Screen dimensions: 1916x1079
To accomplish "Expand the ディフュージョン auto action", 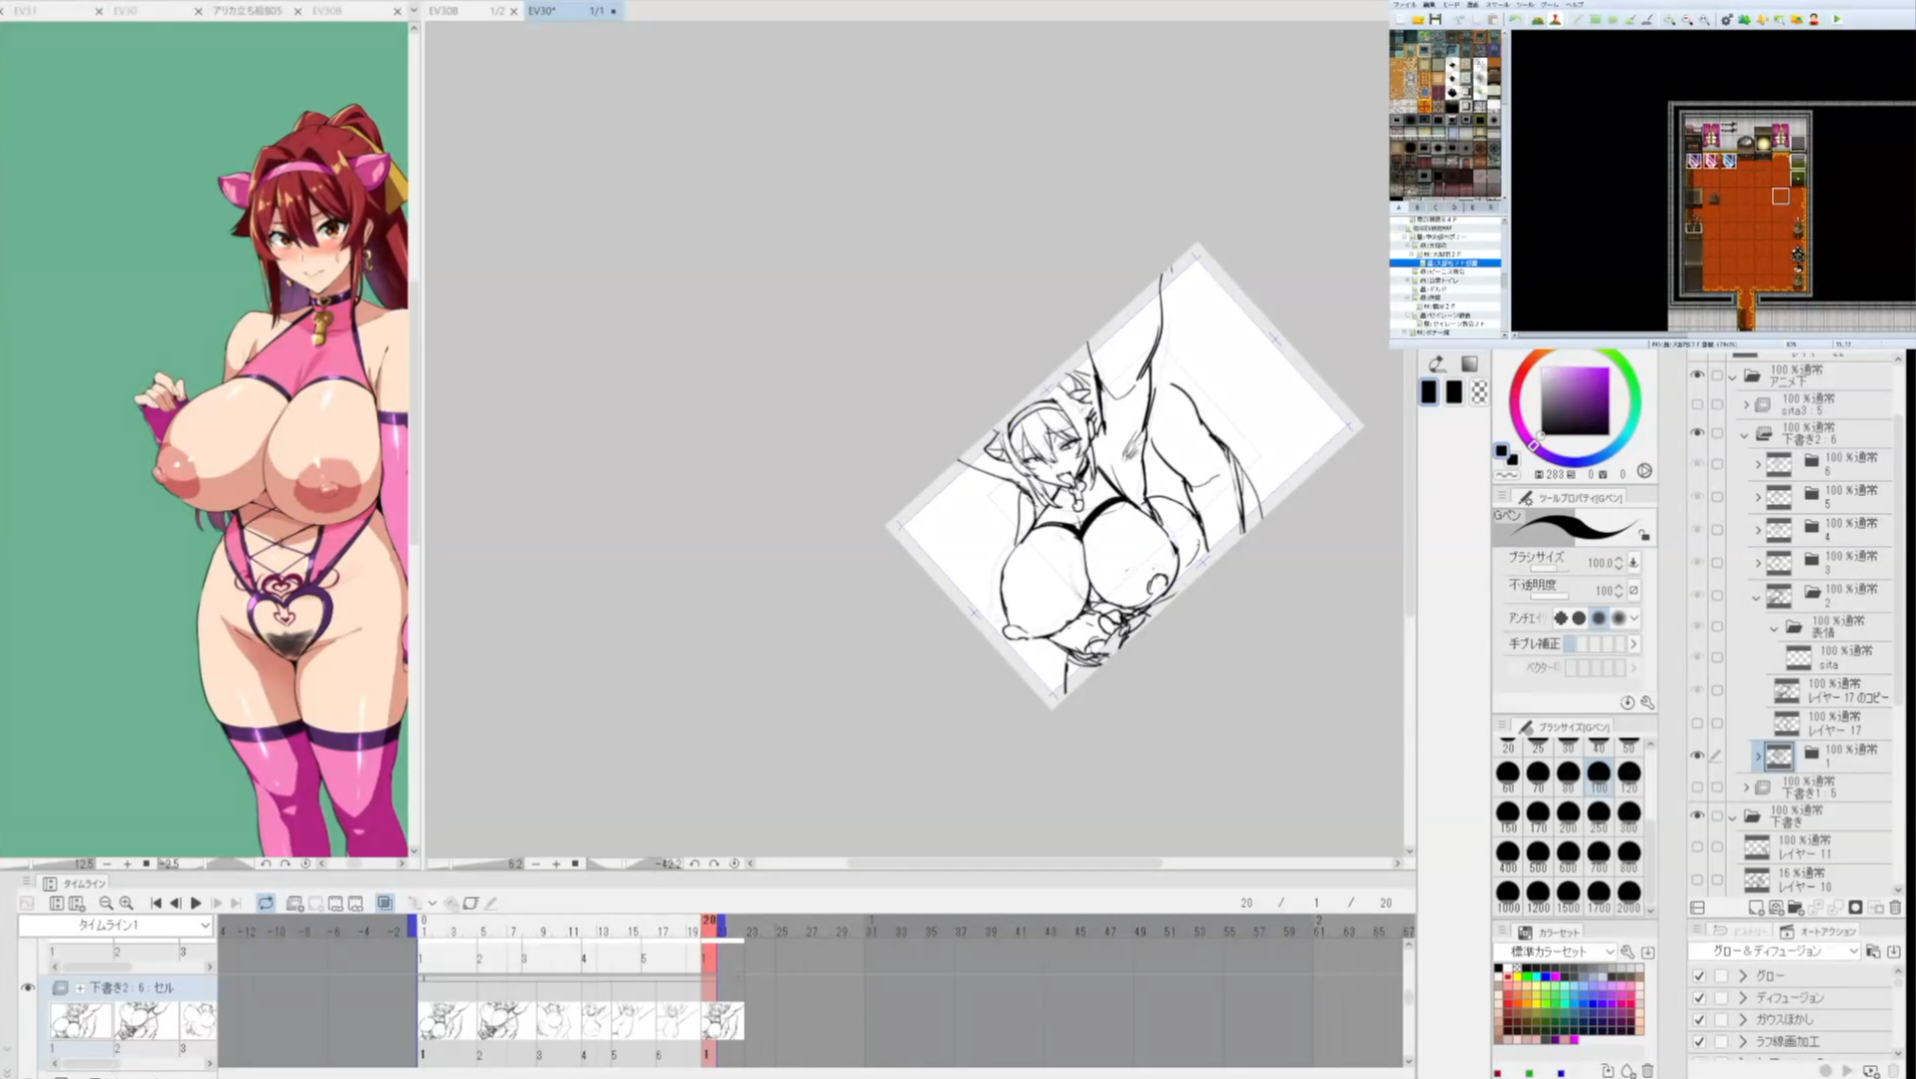I will pyautogui.click(x=1744, y=998).
